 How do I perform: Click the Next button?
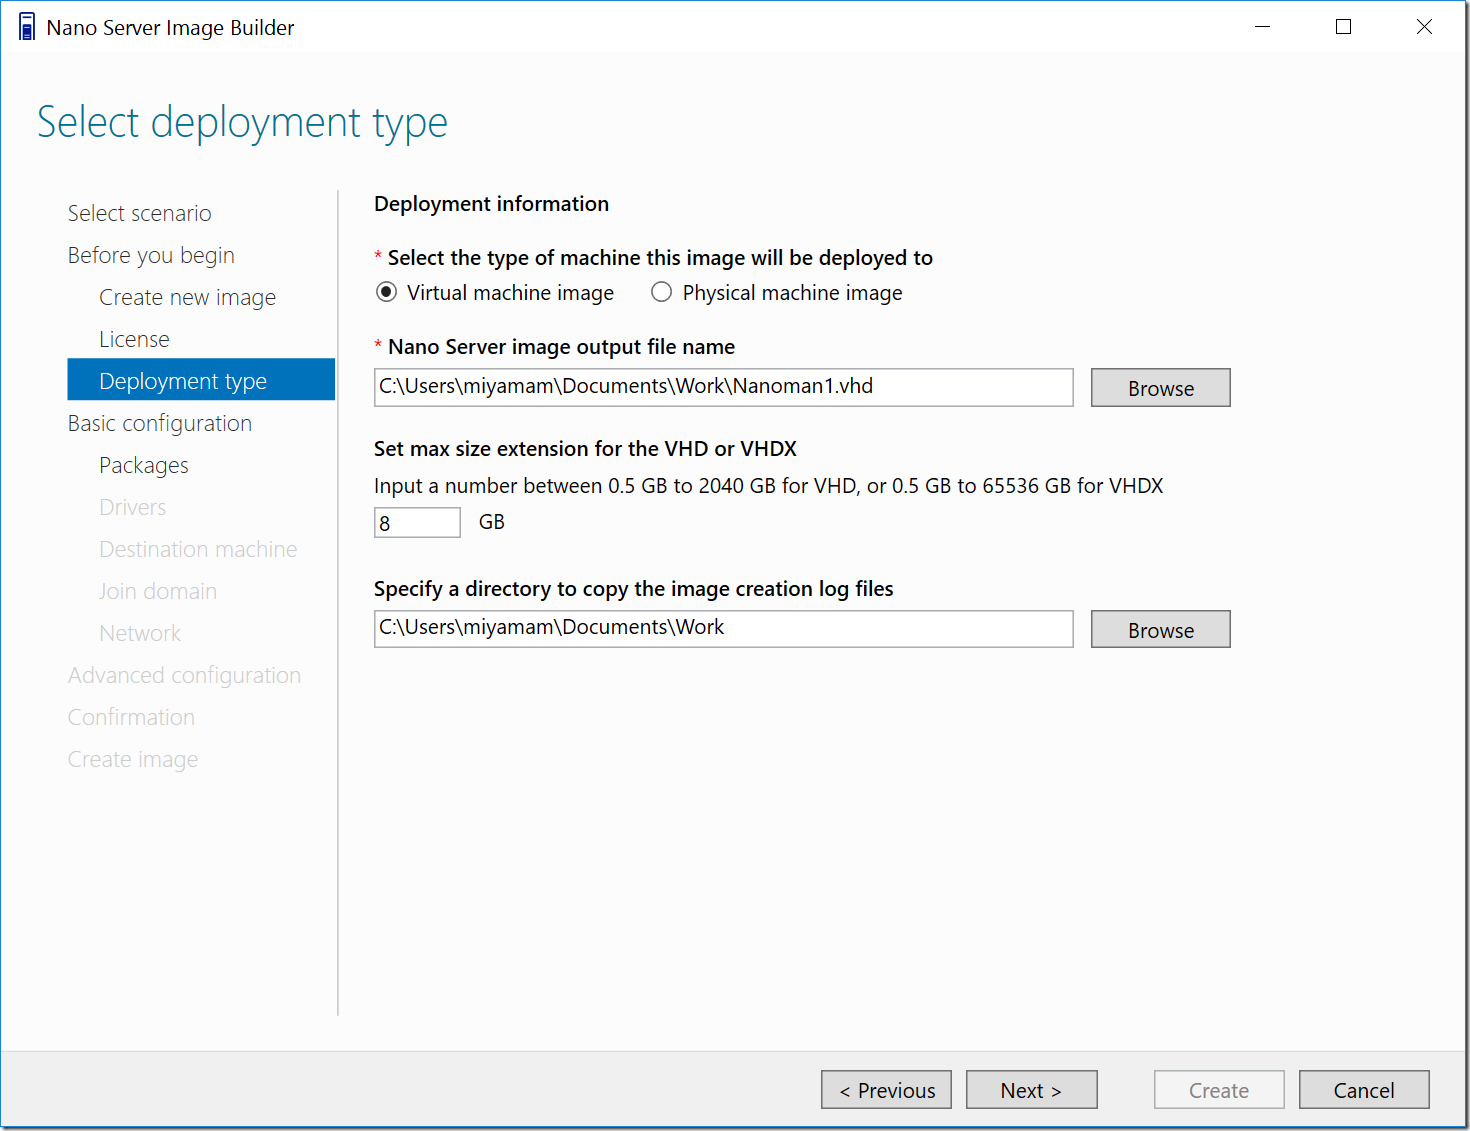pyautogui.click(x=1031, y=1090)
